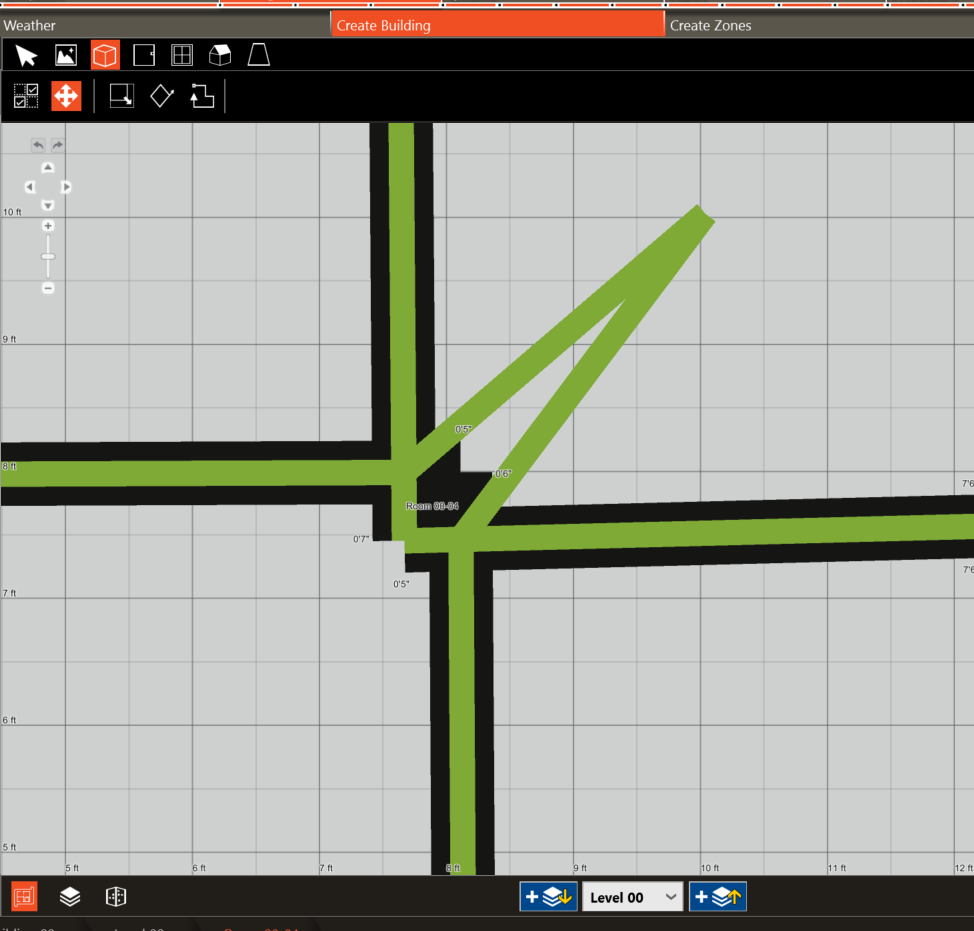The width and height of the screenshot is (974, 931).
Task: Open the Level 00 dropdown
Action: tap(632, 897)
